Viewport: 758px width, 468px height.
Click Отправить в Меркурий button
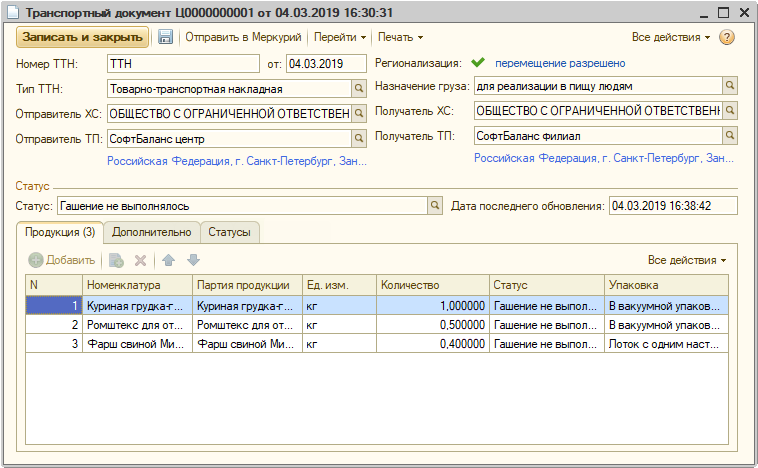pos(243,37)
